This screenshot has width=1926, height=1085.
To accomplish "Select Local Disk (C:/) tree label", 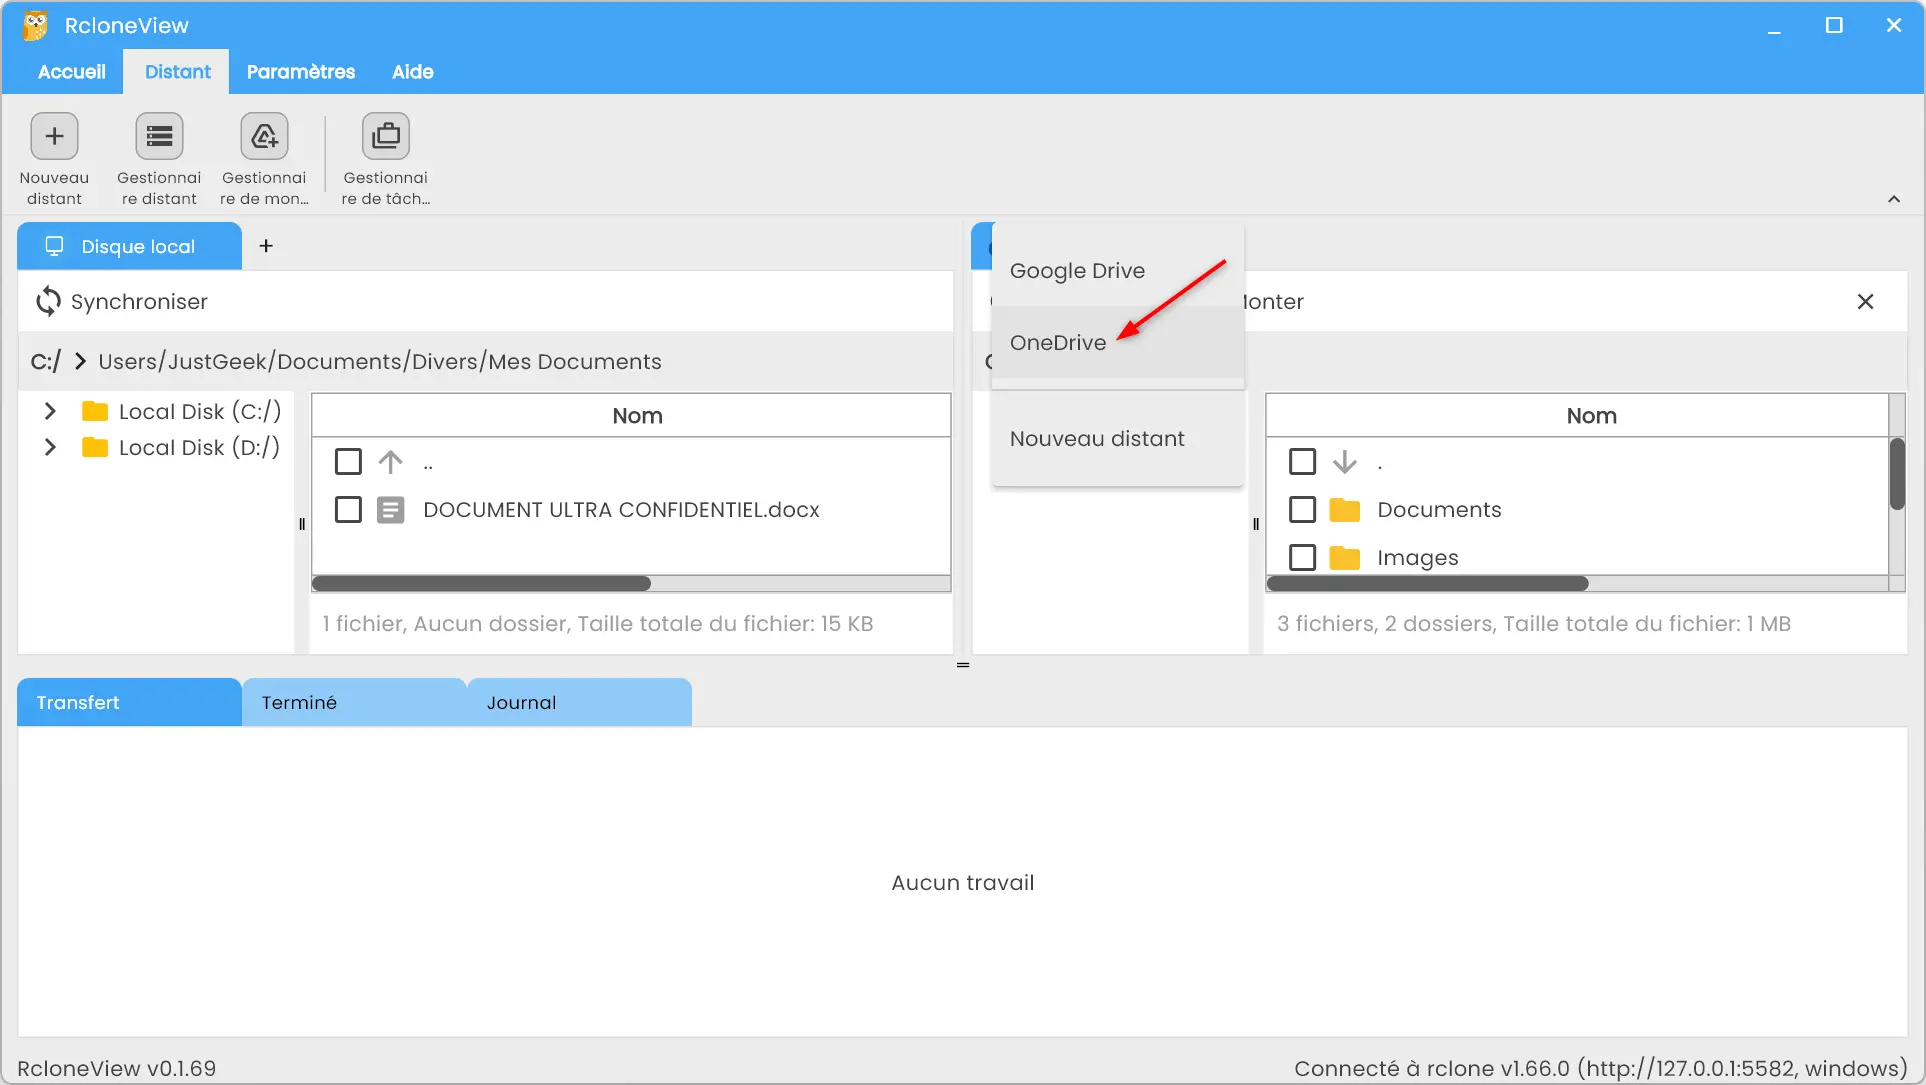I will pos(200,411).
